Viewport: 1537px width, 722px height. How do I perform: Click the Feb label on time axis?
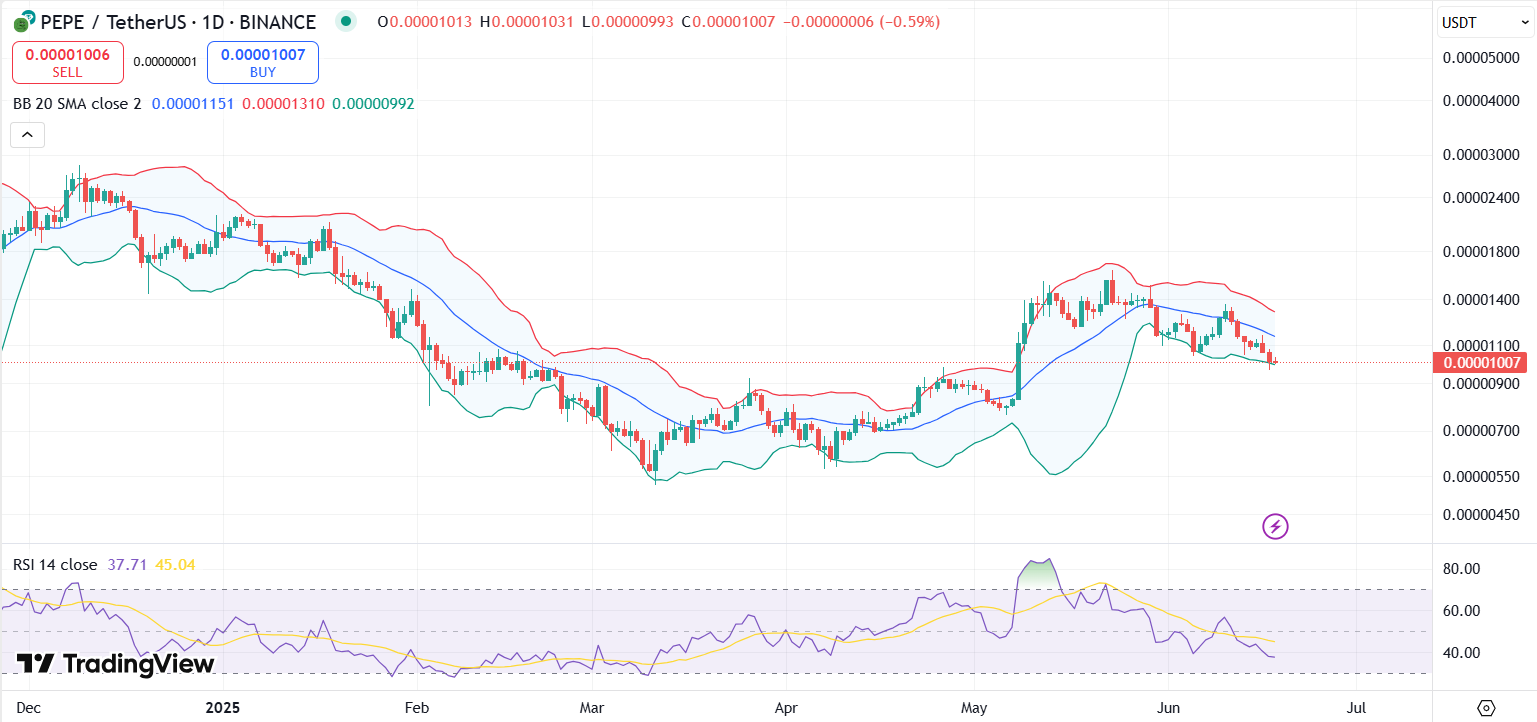point(416,708)
